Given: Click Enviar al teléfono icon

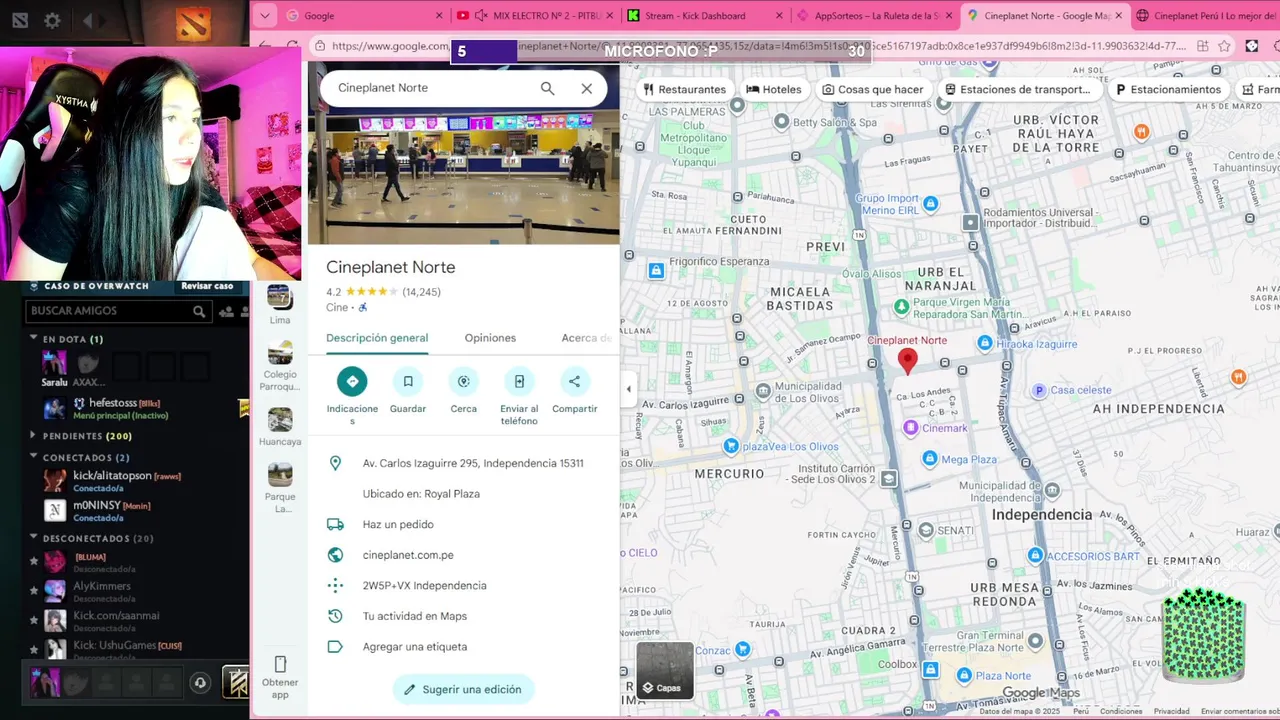Looking at the screenshot, I should click(519, 381).
